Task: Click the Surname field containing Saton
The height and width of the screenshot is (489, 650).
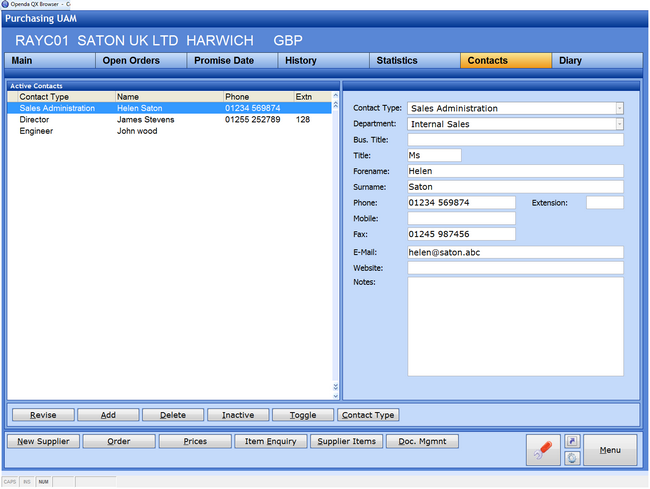Action: [515, 187]
